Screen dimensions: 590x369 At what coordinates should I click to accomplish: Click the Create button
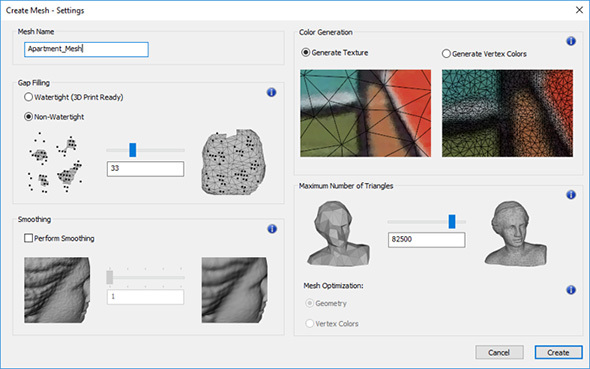[x=558, y=352]
